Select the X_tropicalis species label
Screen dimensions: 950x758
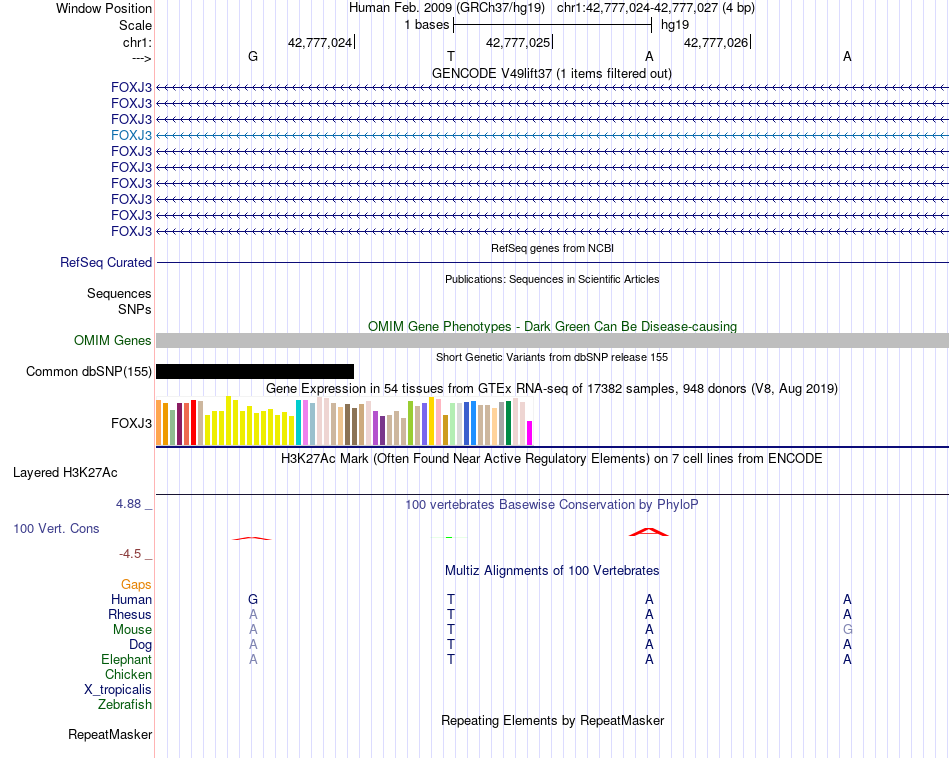click(x=118, y=690)
